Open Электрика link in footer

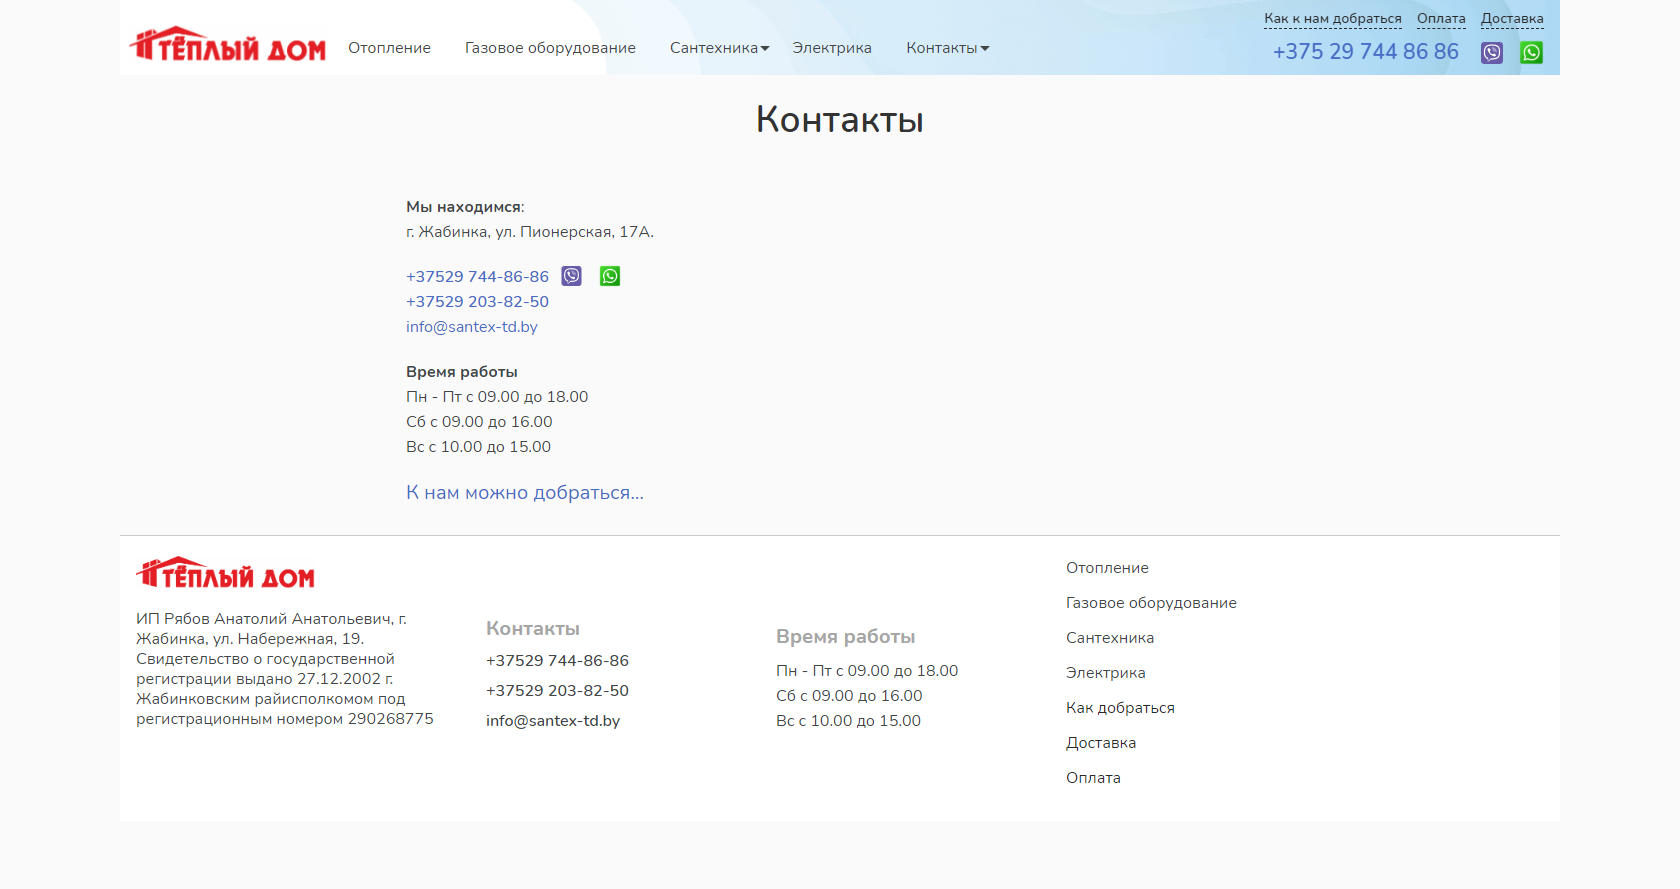click(x=1106, y=673)
